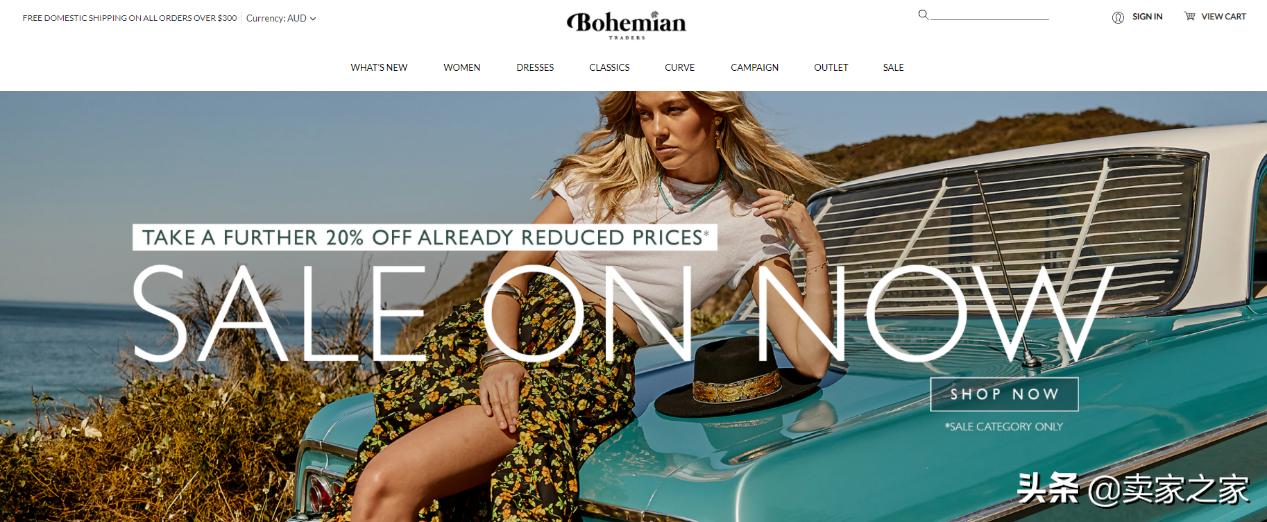The height and width of the screenshot is (522, 1267).
Task: Click the Sign In link
Action: coord(1147,17)
